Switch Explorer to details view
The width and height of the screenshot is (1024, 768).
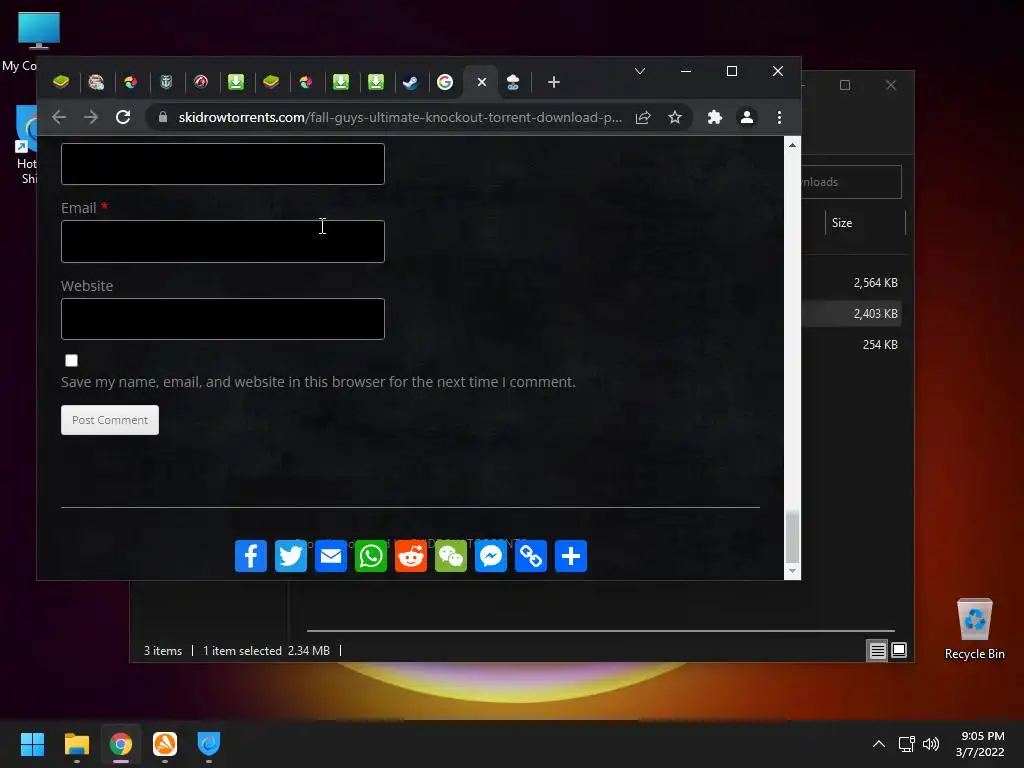(877, 650)
